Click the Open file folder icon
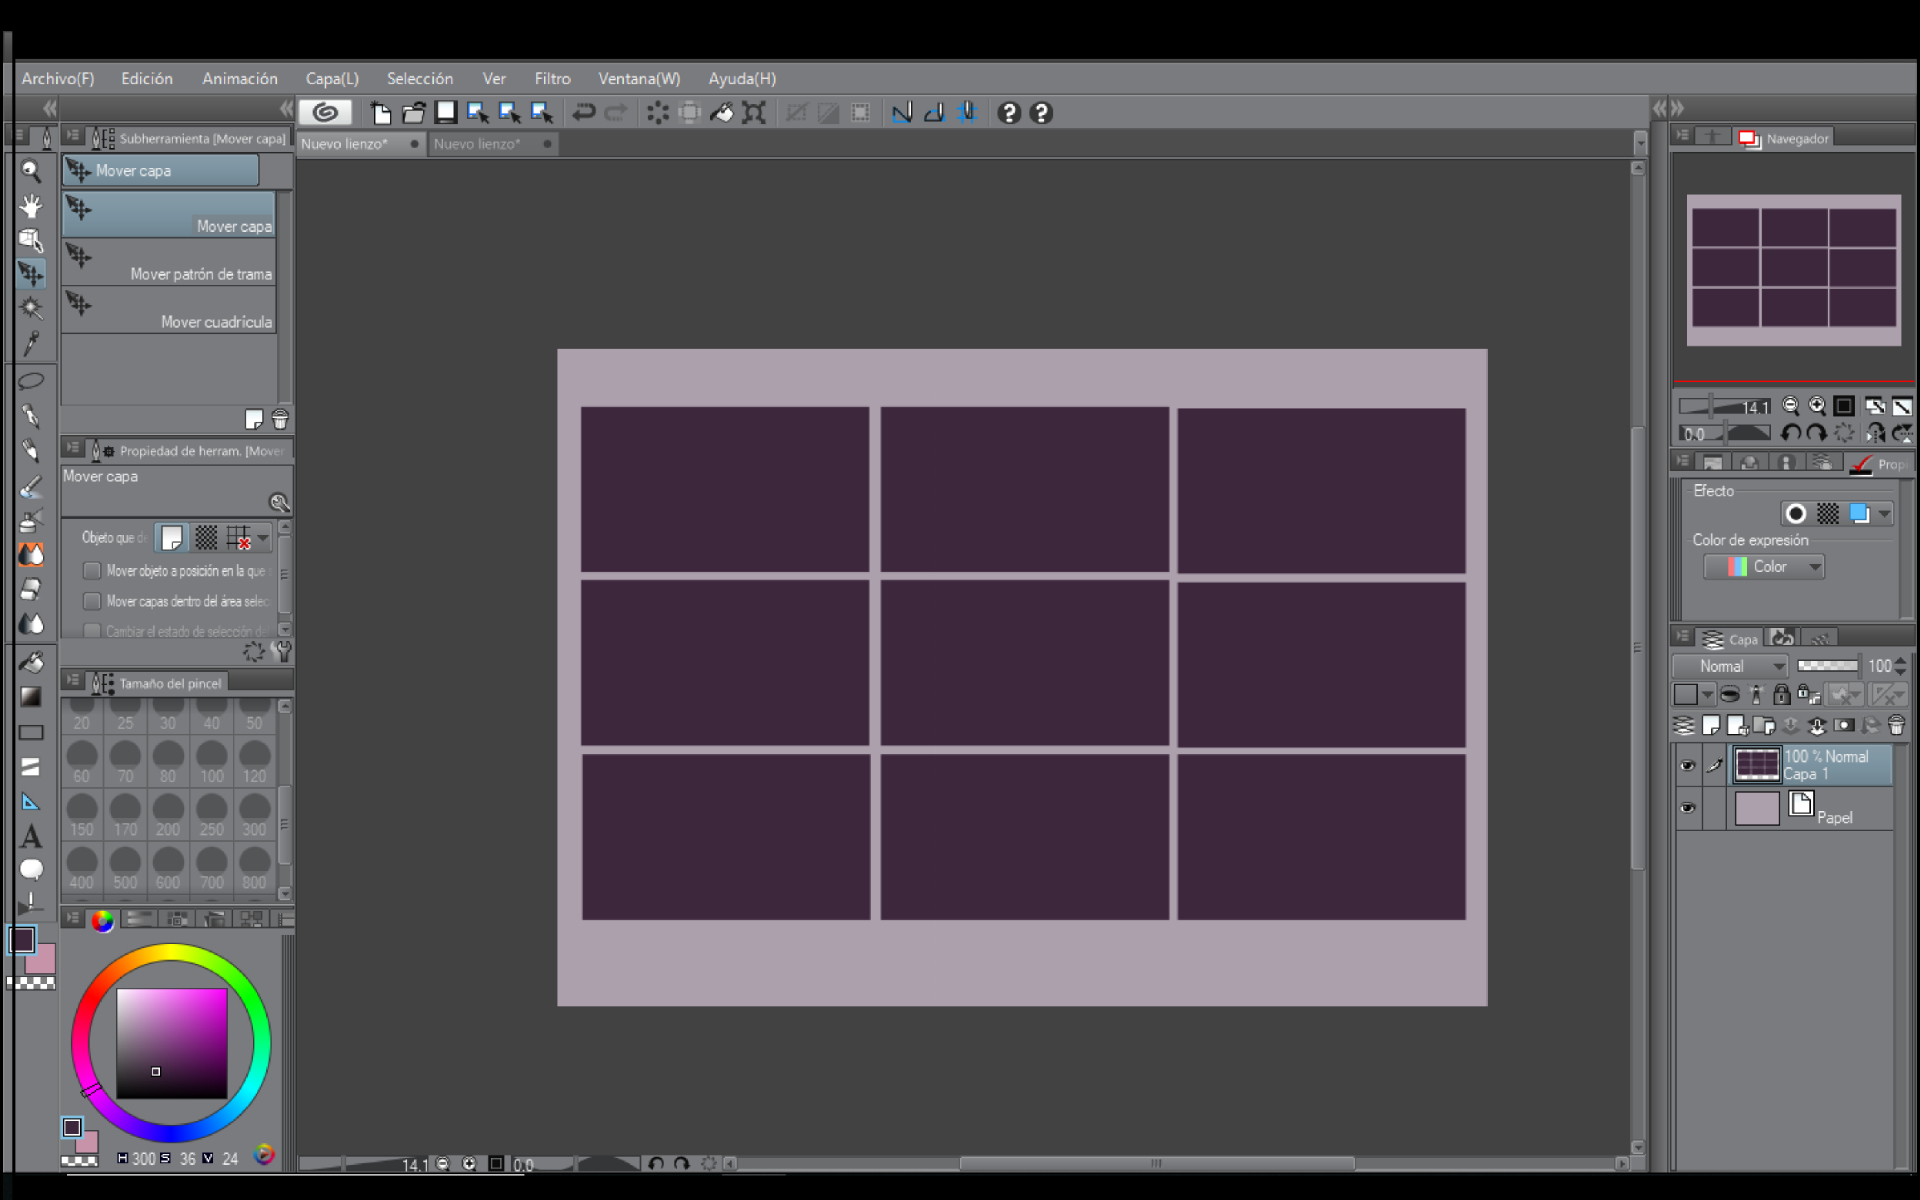Screen dimensions: 1920x1200 pyautogui.click(x=413, y=113)
